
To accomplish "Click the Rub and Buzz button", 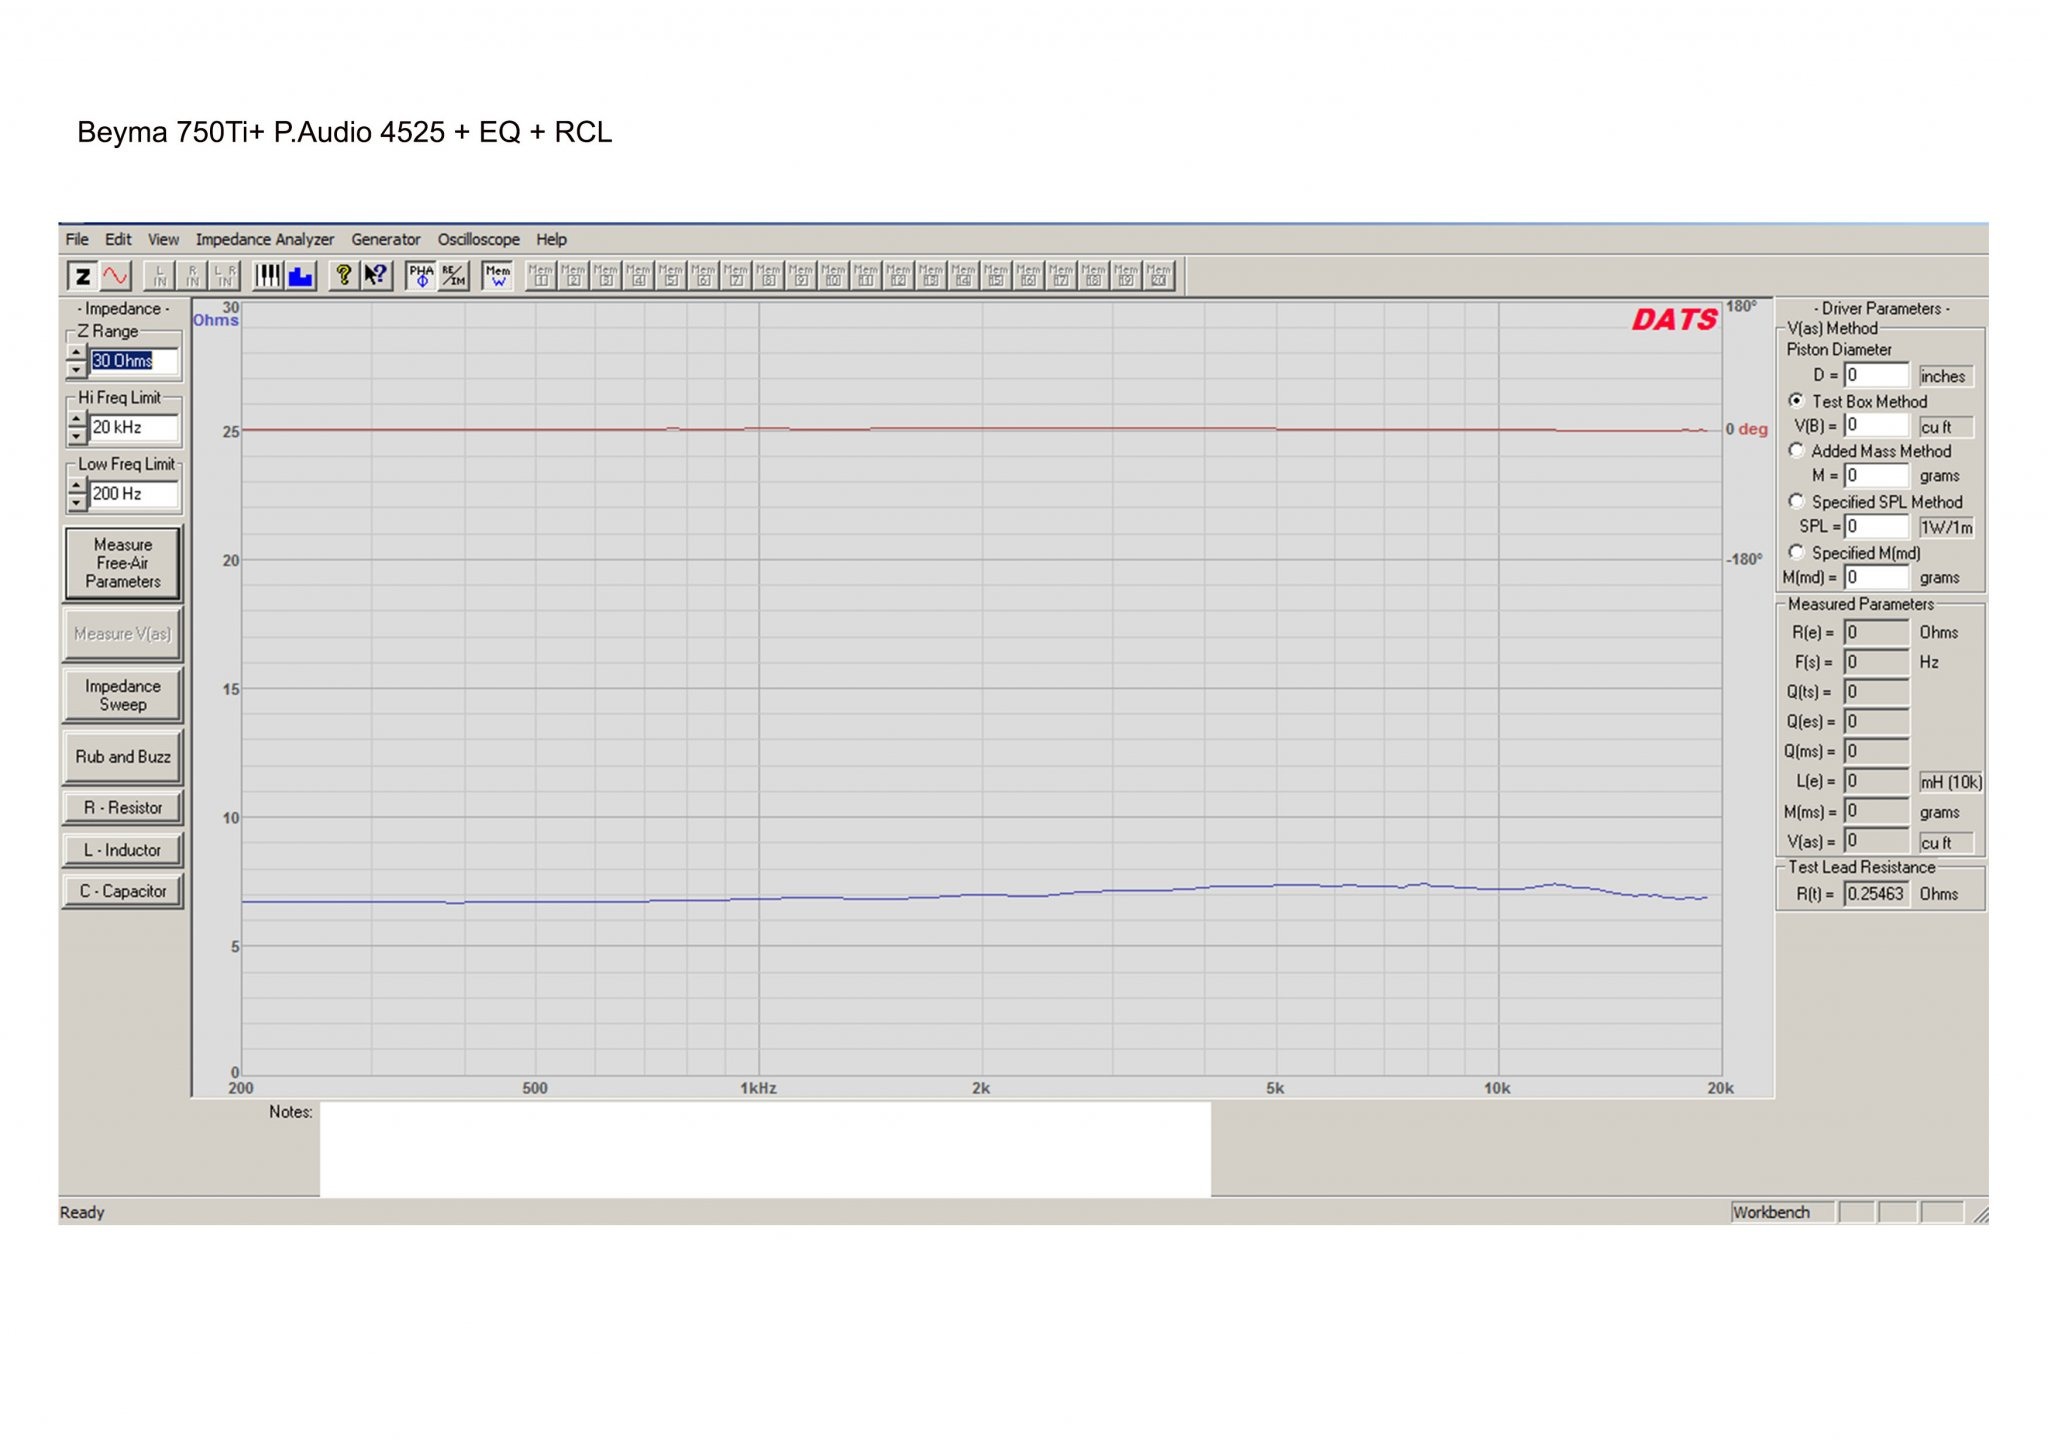I will tap(123, 757).
